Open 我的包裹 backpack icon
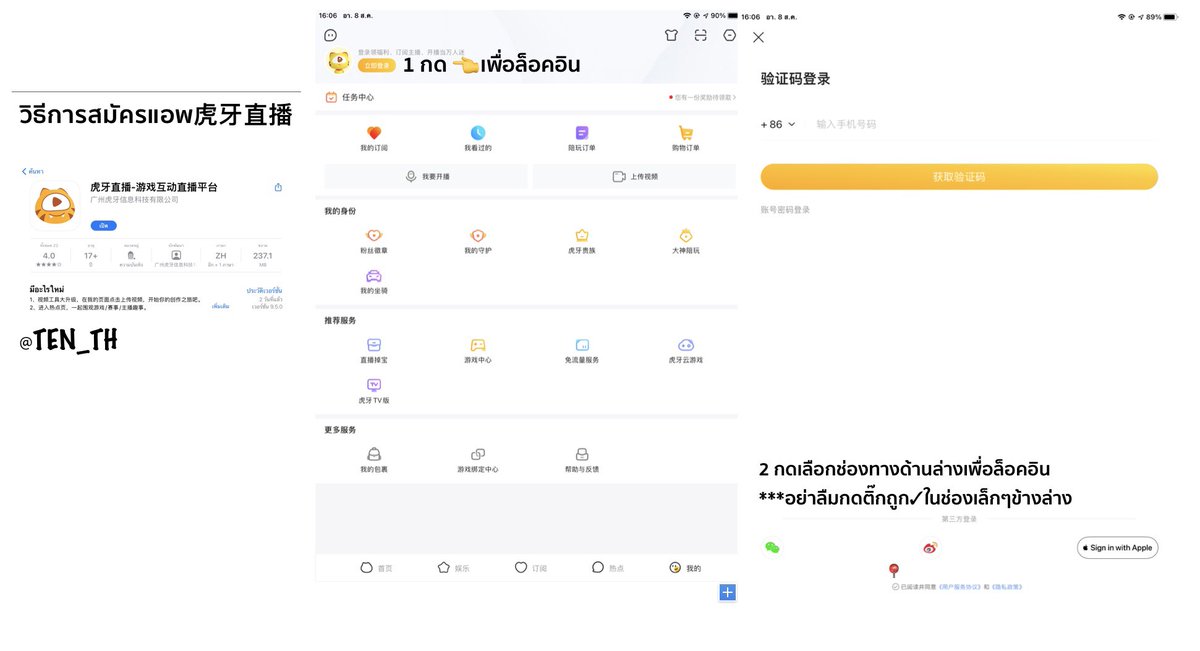The height and width of the screenshot is (651, 1200). (374, 454)
